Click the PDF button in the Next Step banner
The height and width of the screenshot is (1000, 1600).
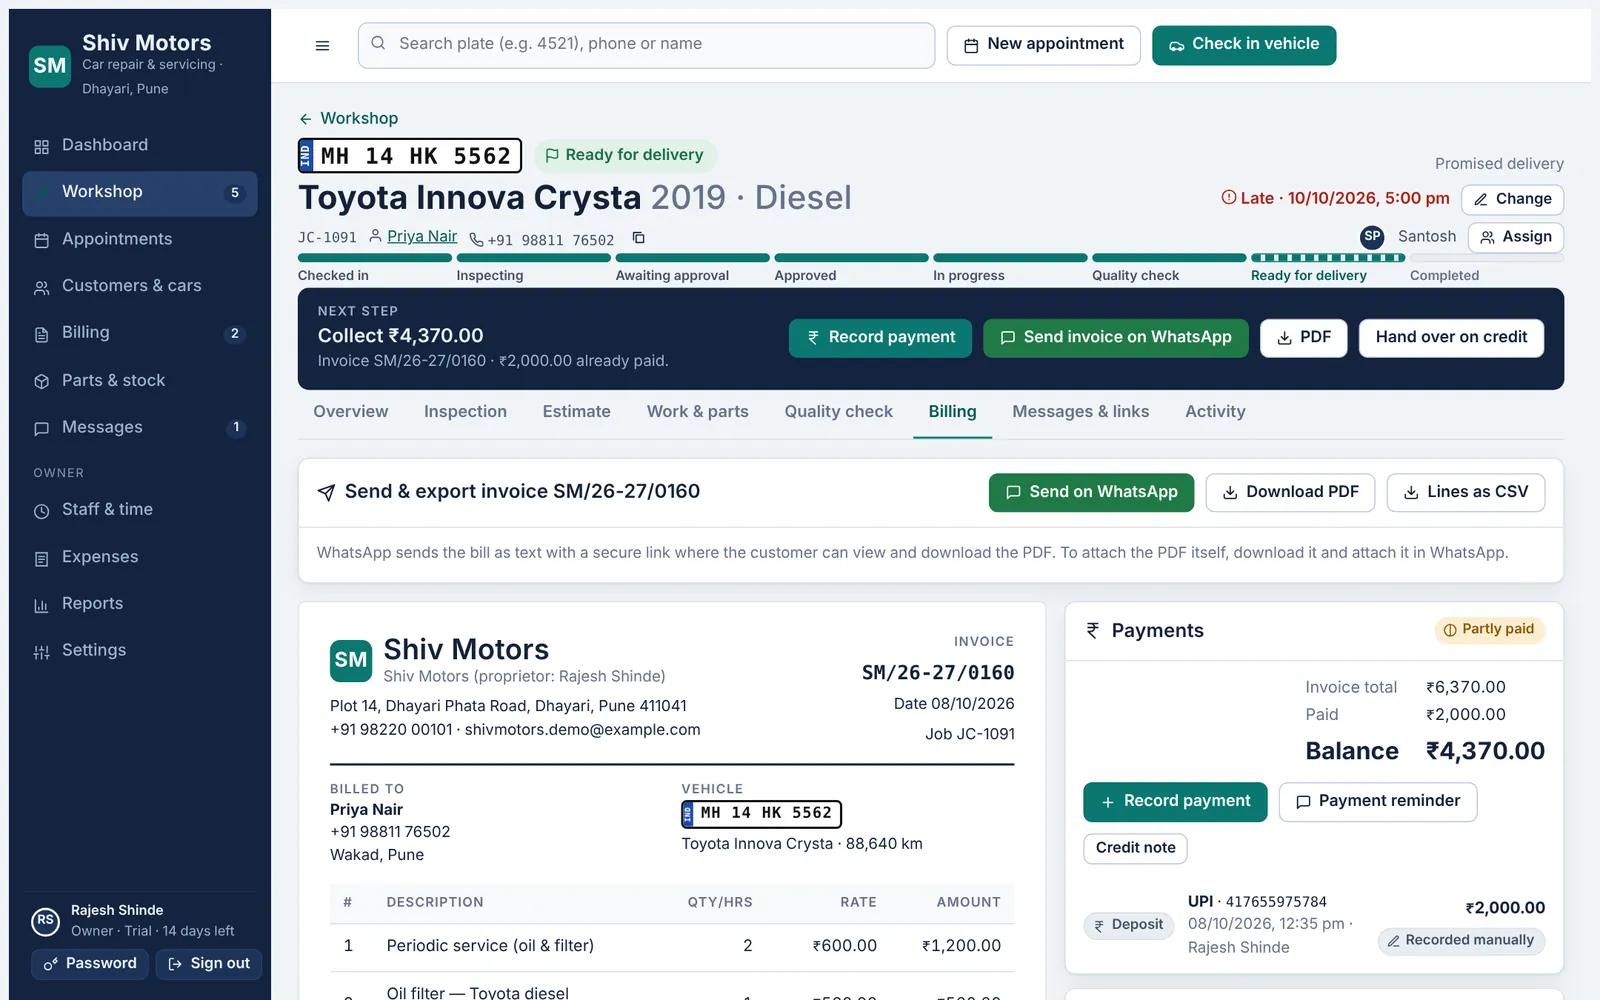coord(1303,338)
